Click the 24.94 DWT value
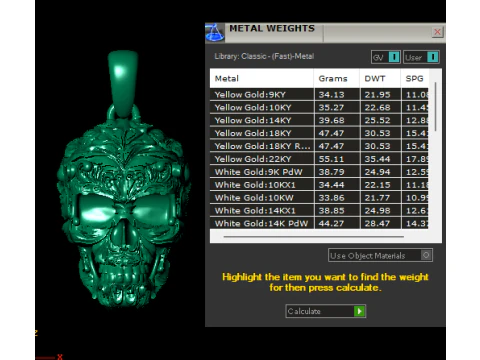Image resolution: width=480 pixels, height=360 pixels. click(x=377, y=172)
